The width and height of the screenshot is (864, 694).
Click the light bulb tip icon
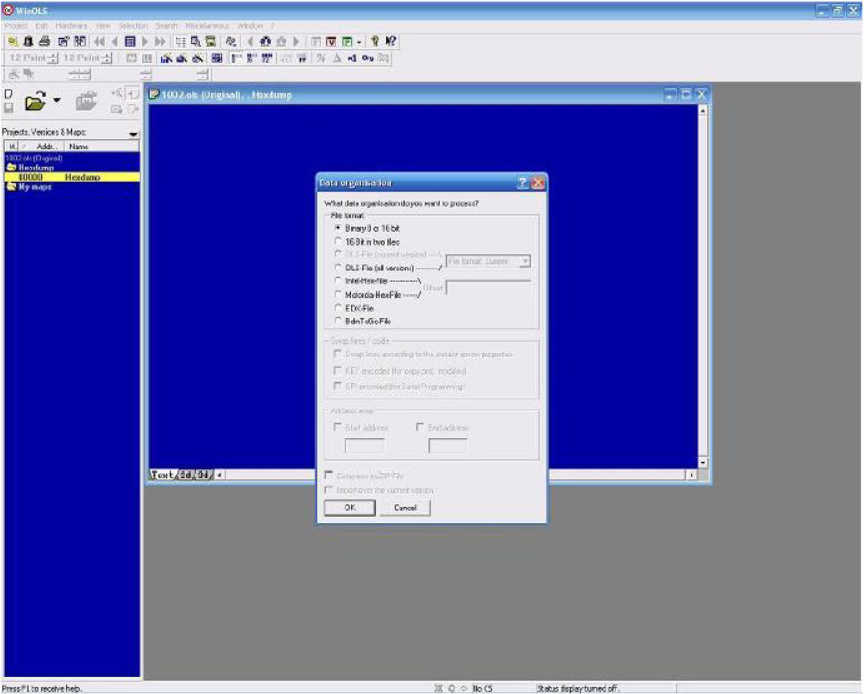(375, 41)
